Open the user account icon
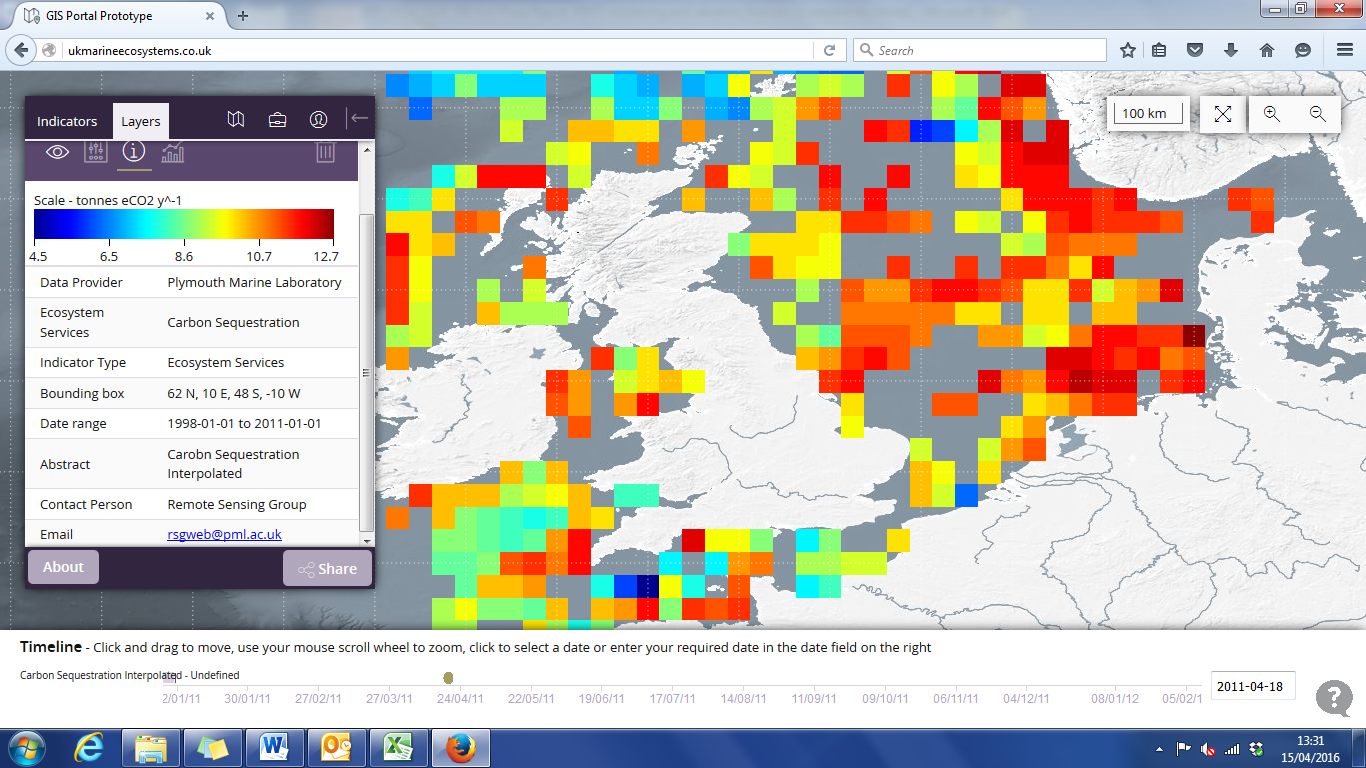 318,118
